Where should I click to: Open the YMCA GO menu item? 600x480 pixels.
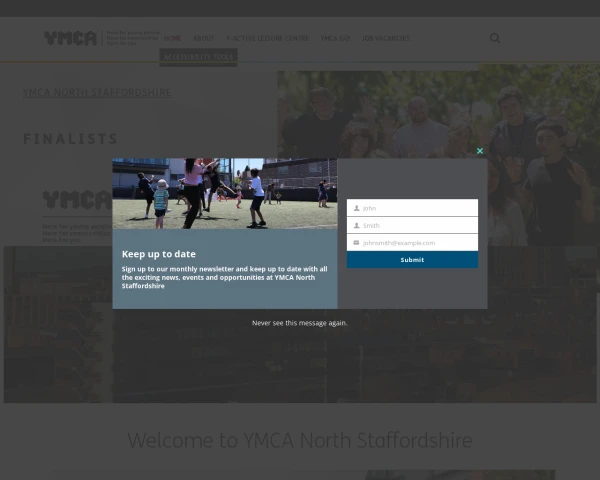[x=335, y=38]
